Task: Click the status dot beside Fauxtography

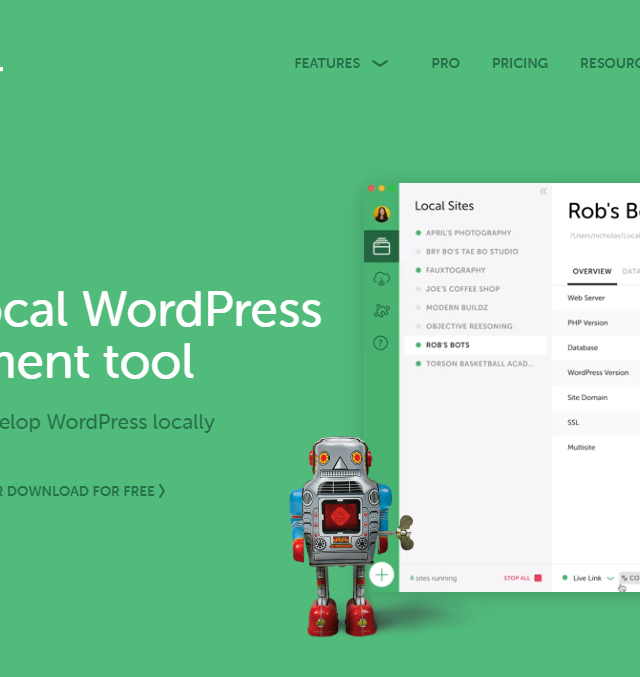Action: tap(418, 270)
